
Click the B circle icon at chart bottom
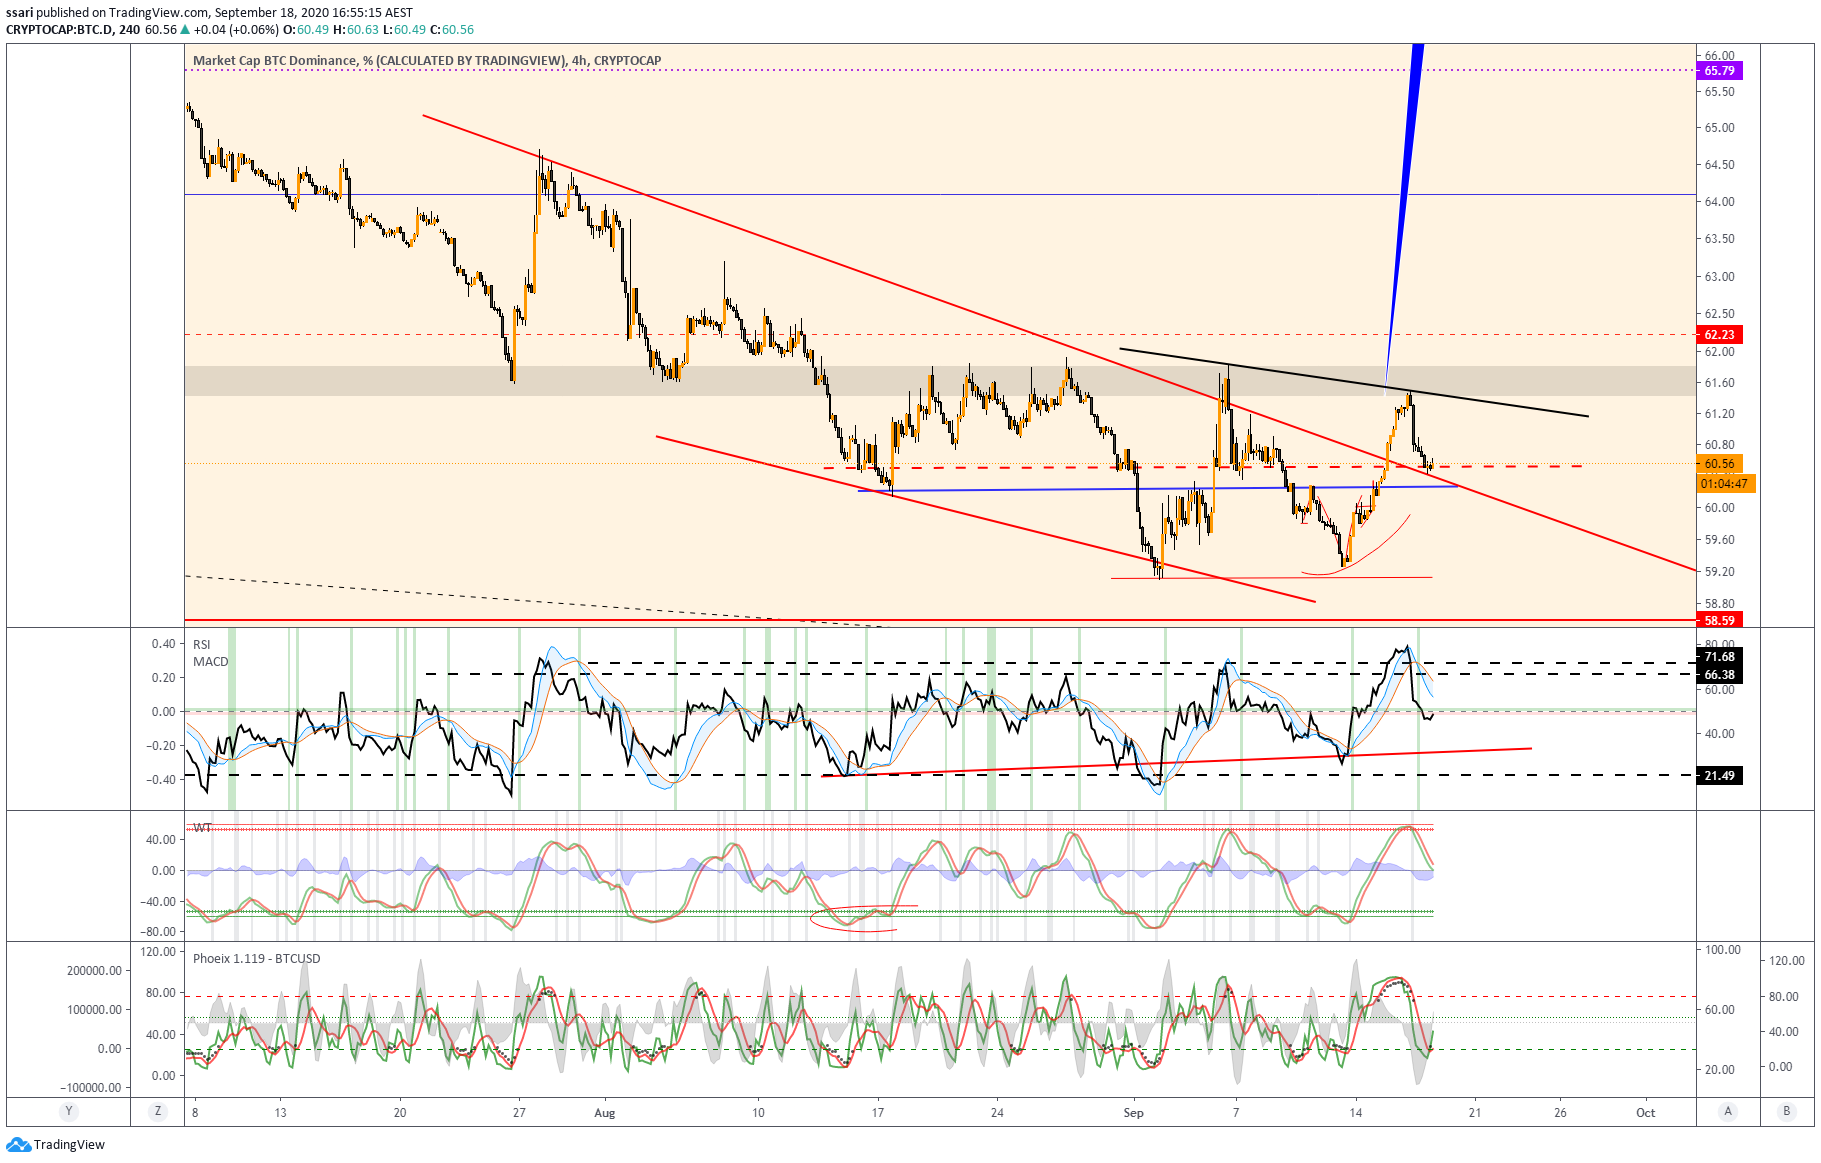click(x=1786, y=1111)
